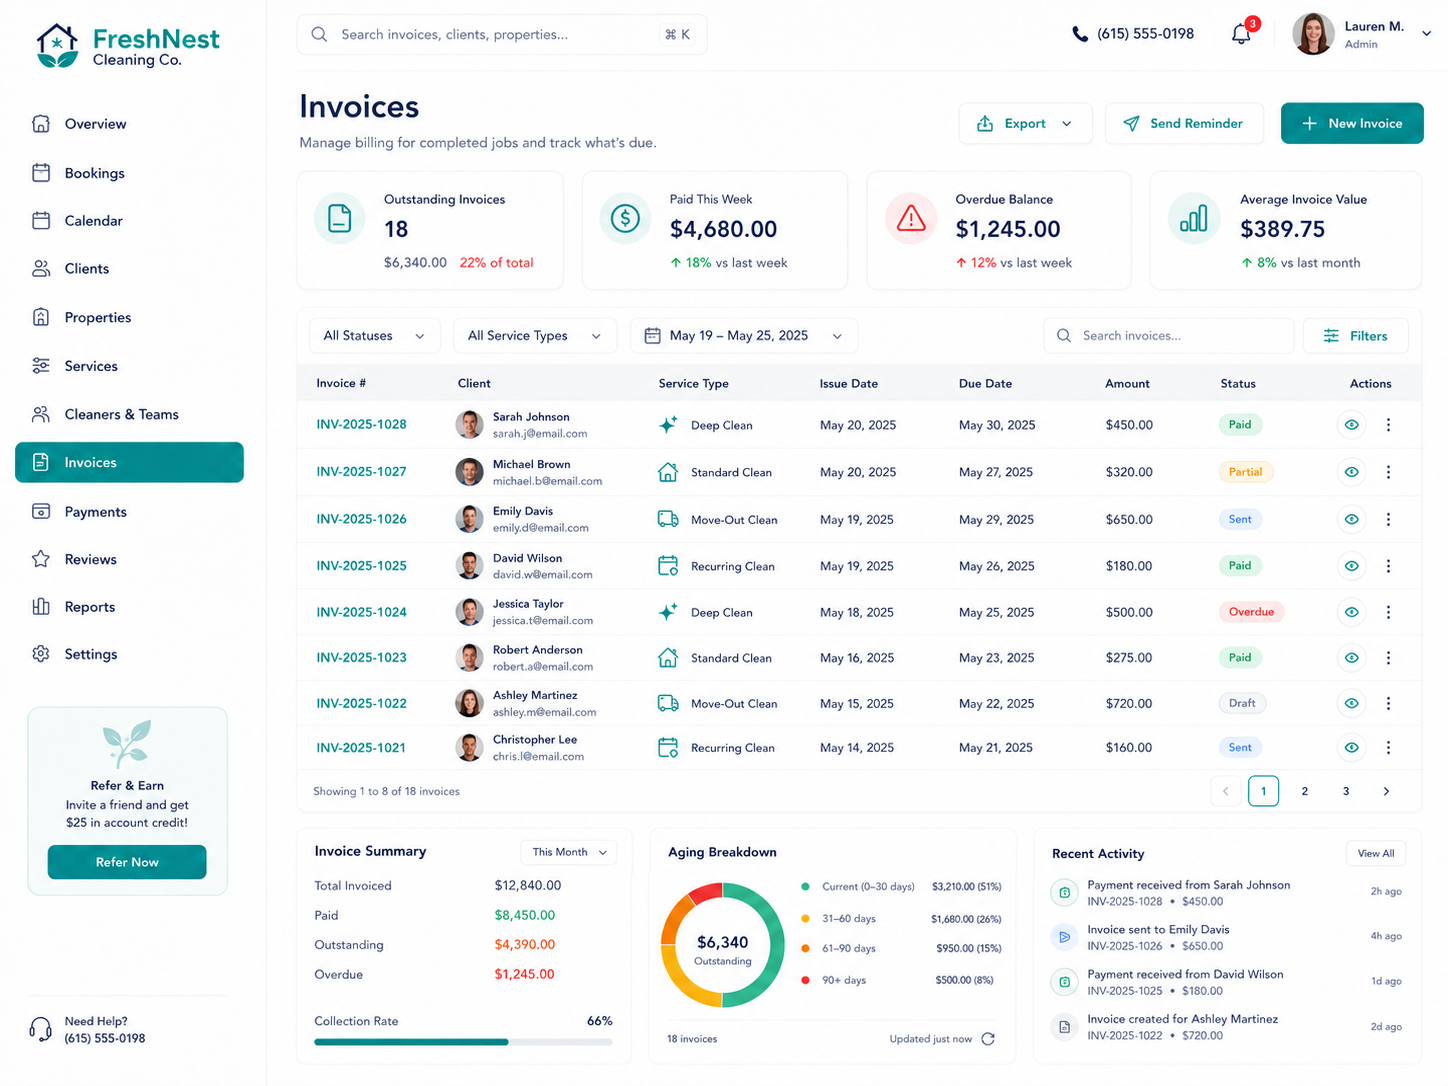1448x1086 pixels.
Task: Click the green Current (0–30 days) legend dot
Action: point(805,886)
